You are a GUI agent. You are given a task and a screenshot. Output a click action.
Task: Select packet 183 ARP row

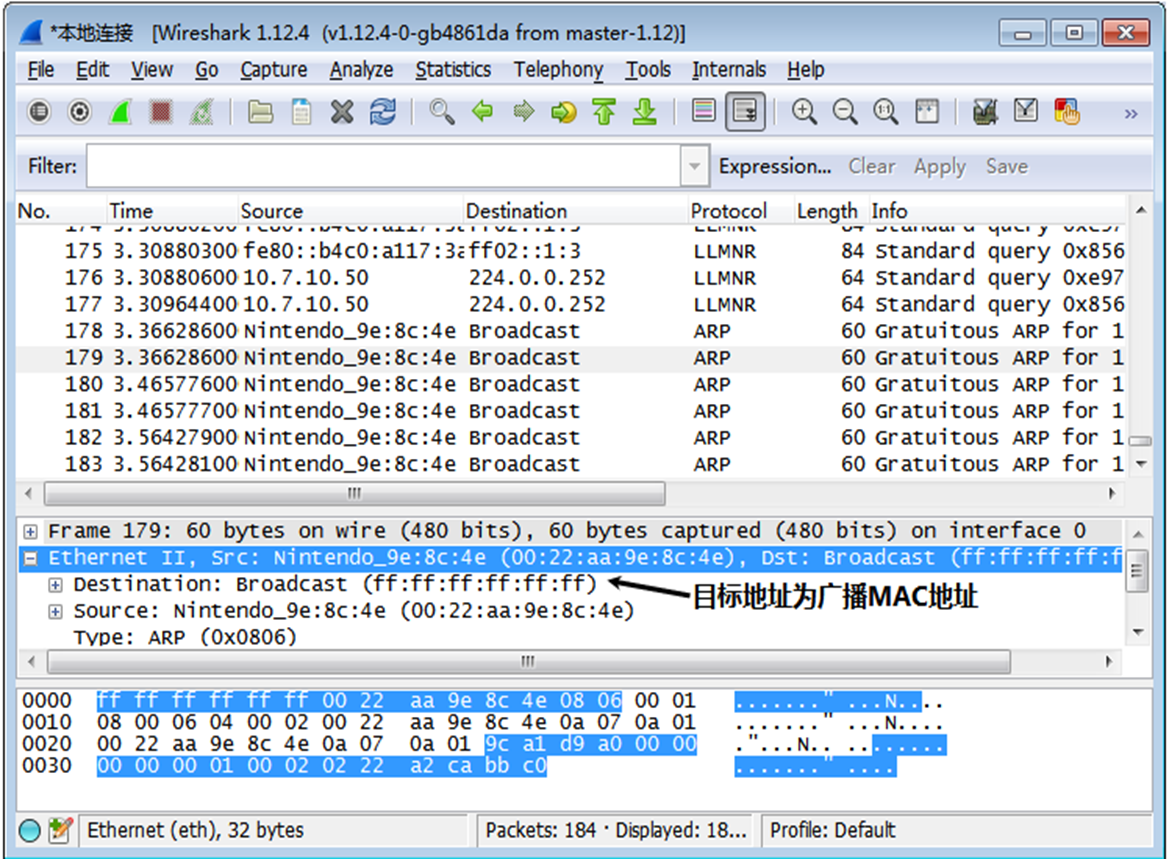coord(570,465)
